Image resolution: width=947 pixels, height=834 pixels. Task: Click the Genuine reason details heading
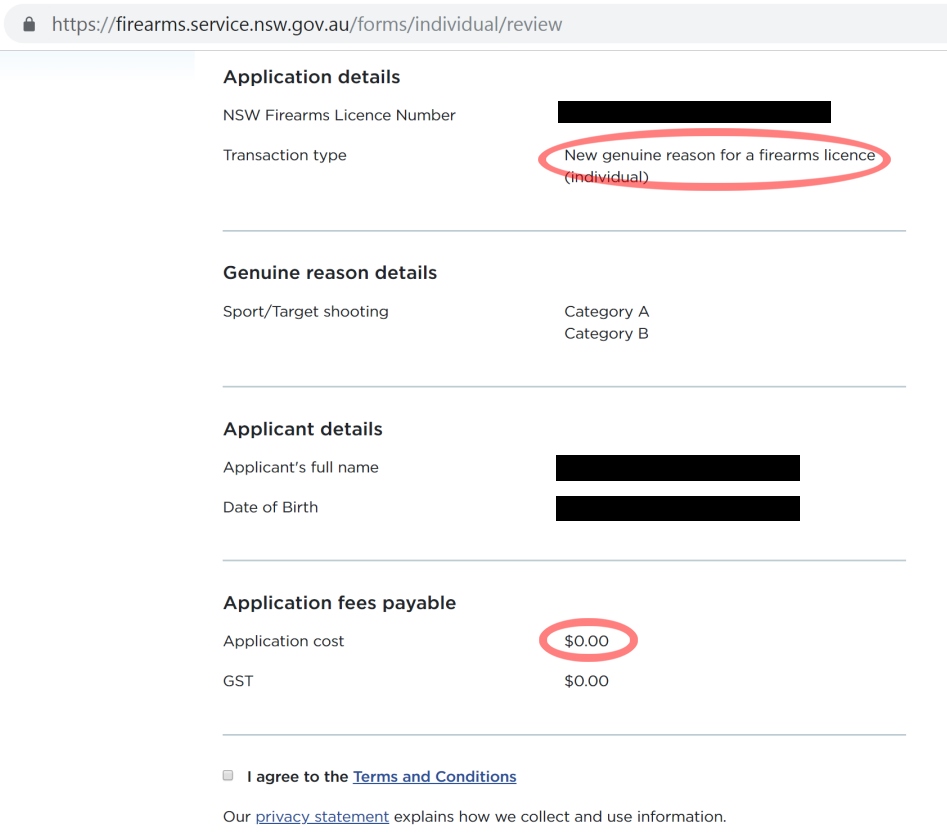[330, 273]
